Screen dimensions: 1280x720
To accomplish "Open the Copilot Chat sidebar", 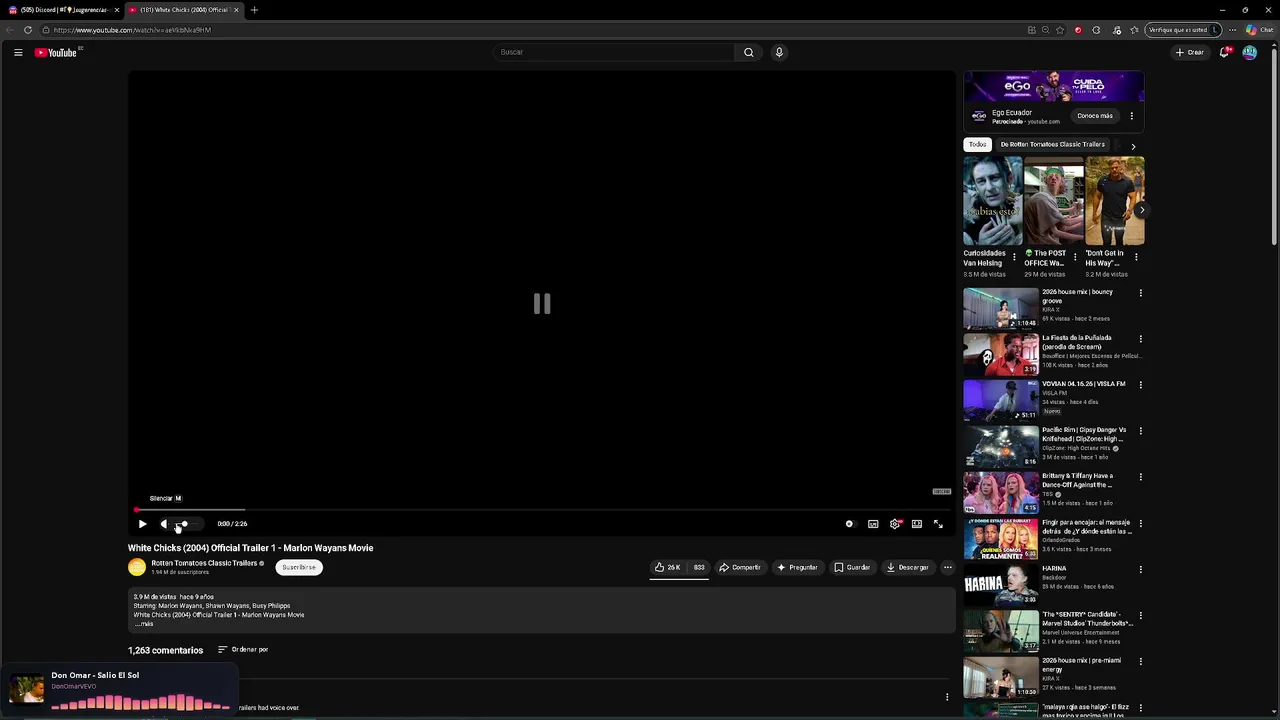I will pyautogui.click(x=1259, y=30).
